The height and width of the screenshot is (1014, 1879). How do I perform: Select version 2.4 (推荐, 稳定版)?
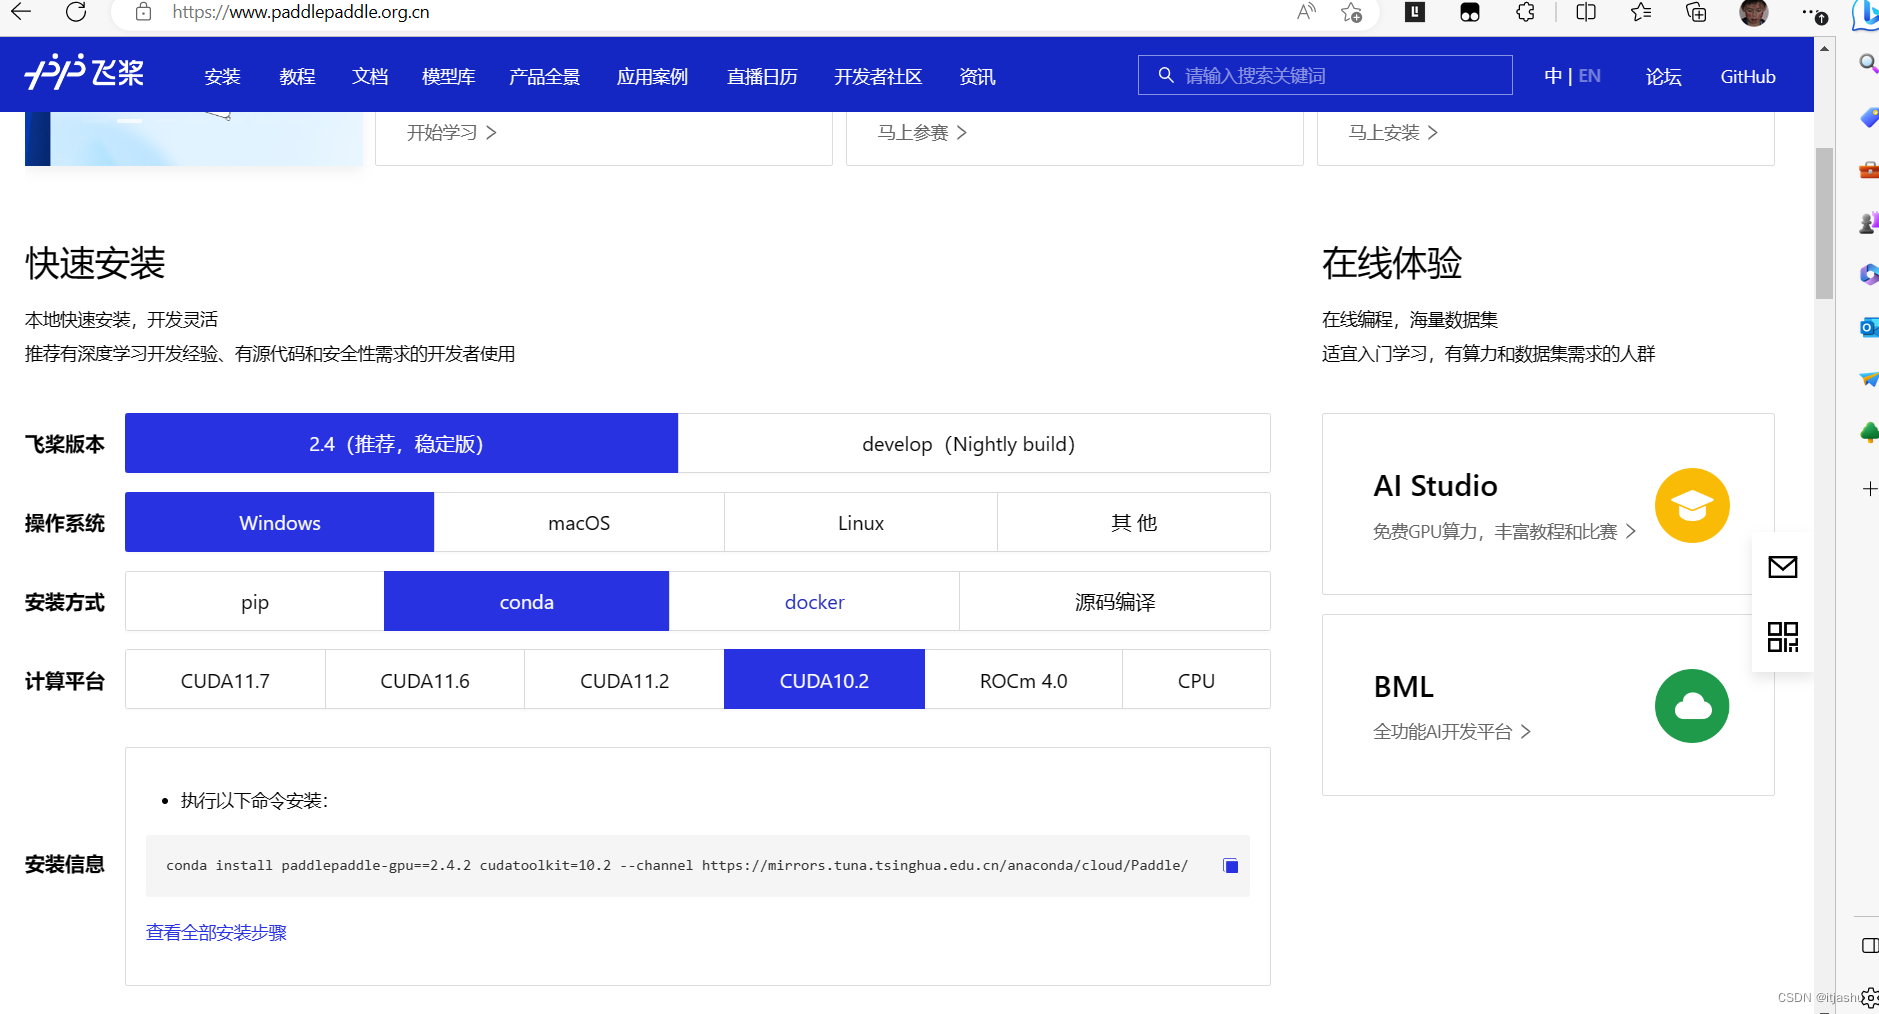click(401, 443)
